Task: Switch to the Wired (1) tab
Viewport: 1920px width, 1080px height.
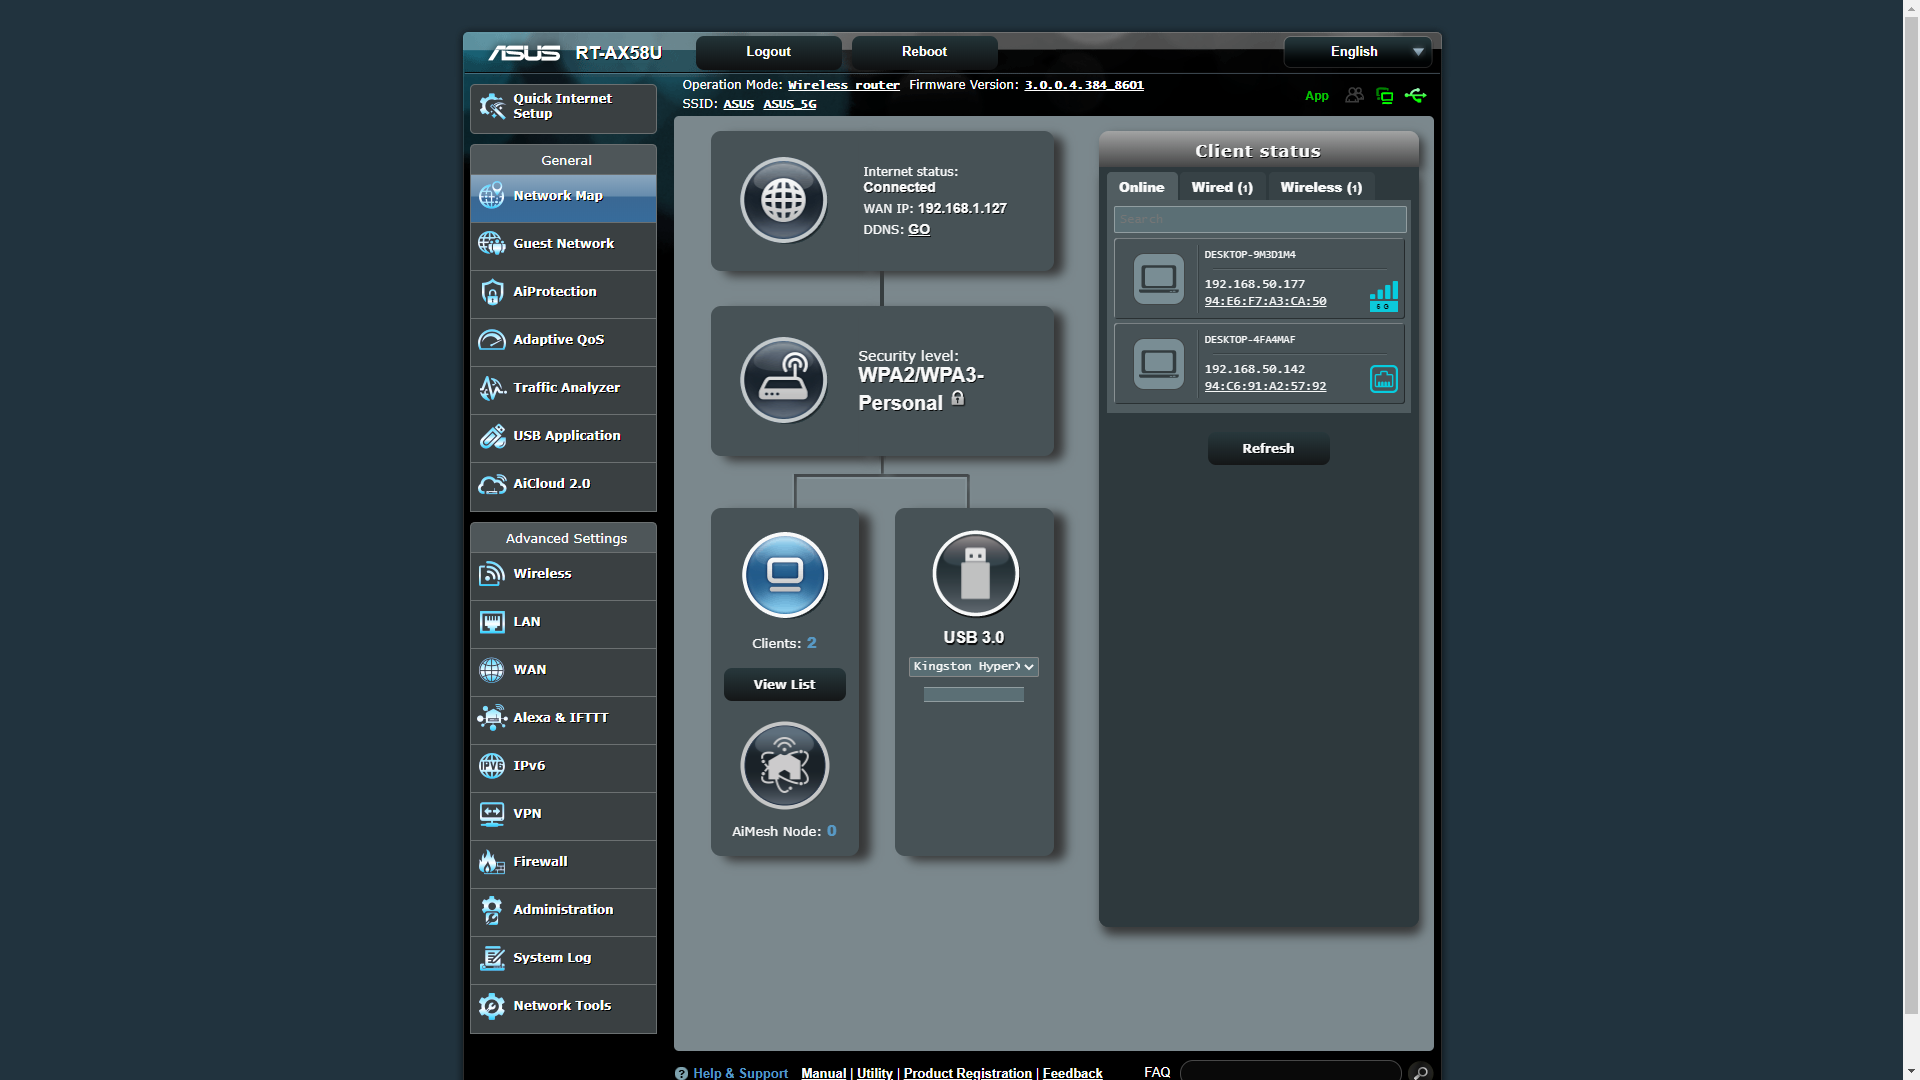Action: tap(1221, 188)
